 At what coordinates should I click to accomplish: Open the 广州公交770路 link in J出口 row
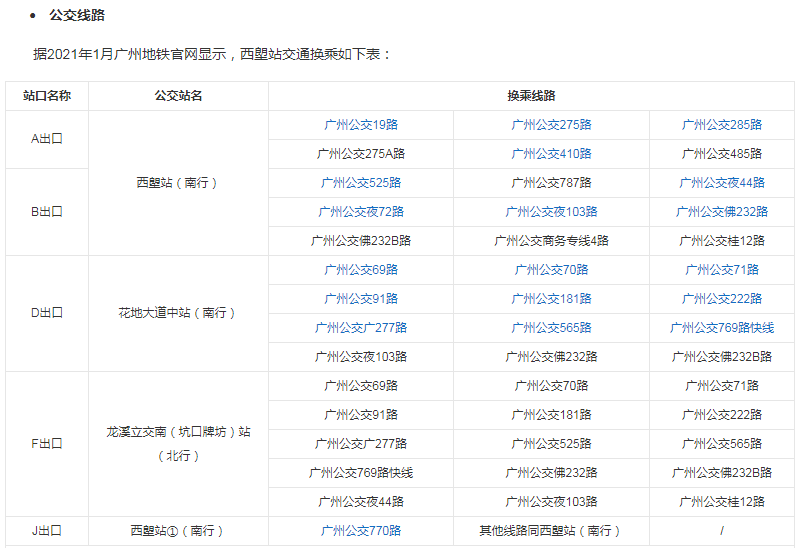(360, 531)
